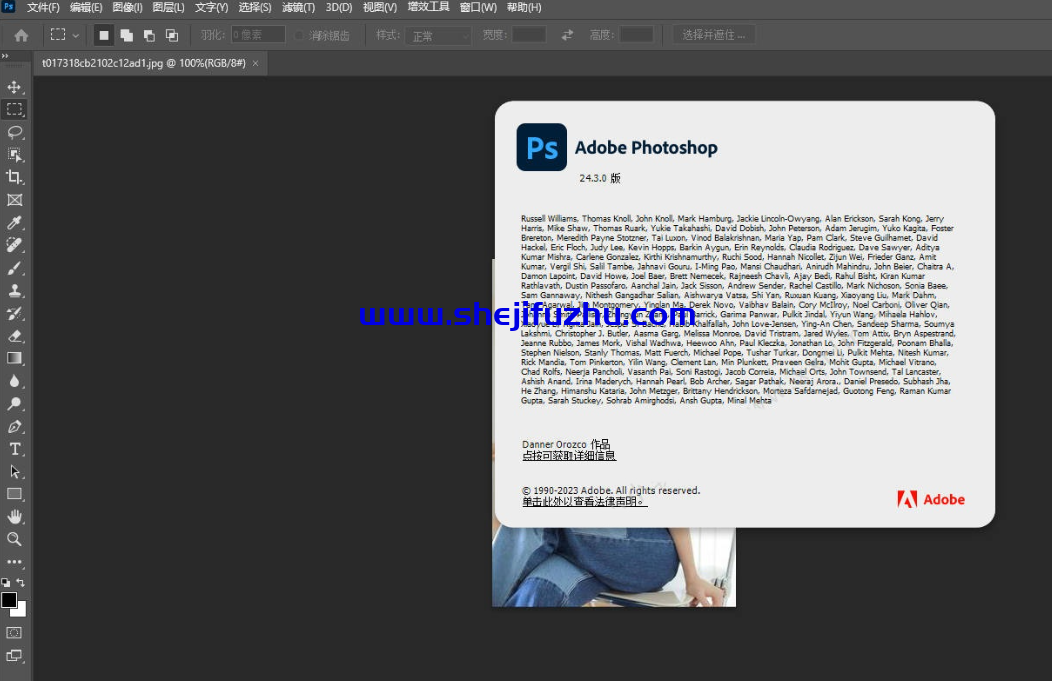This screenshot has height=681, width=1052.
Task: Select the Move tool
Action: tap(14, 87)
